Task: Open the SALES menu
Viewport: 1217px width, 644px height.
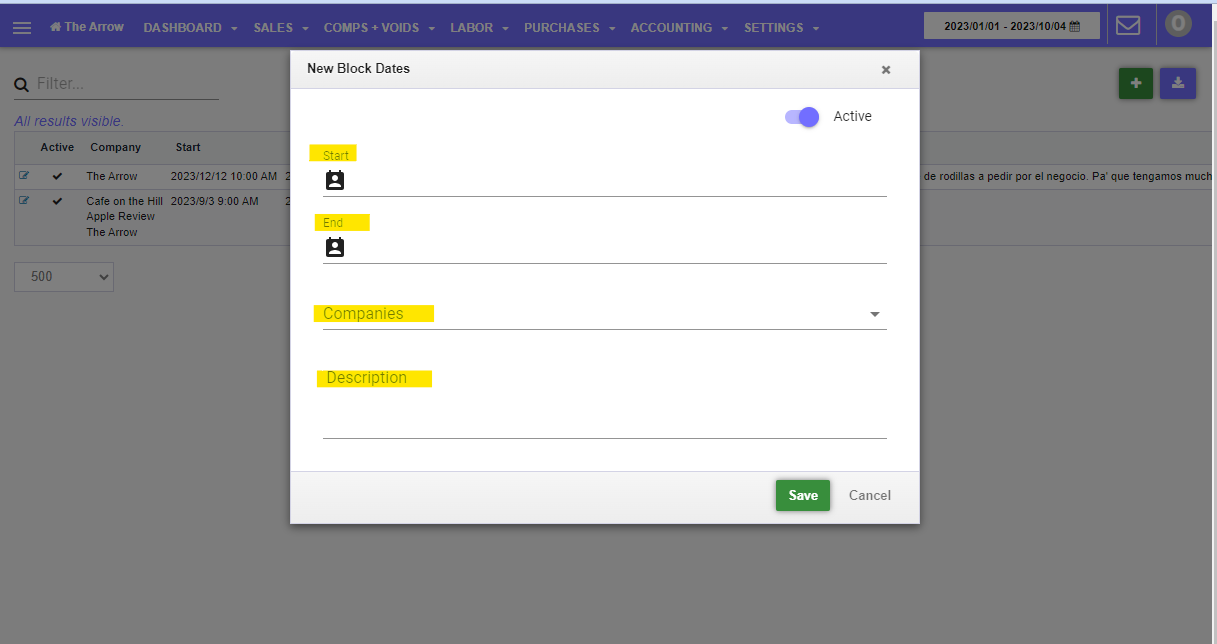Action: tap(281, 28)
